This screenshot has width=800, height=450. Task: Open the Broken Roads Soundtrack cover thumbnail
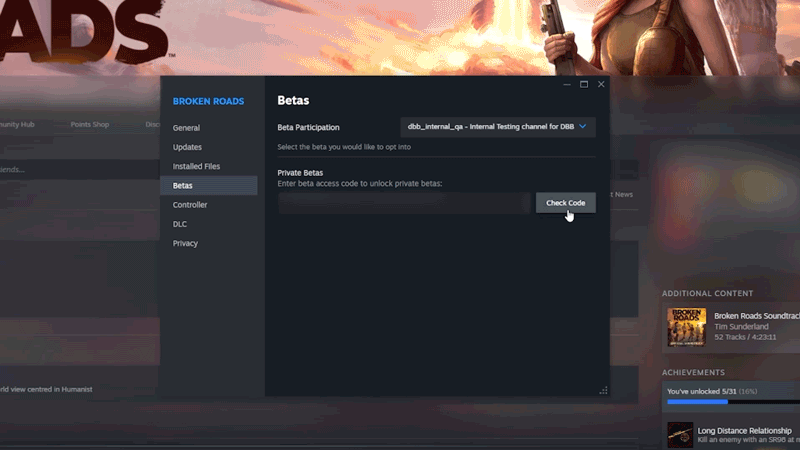[686, 326]
